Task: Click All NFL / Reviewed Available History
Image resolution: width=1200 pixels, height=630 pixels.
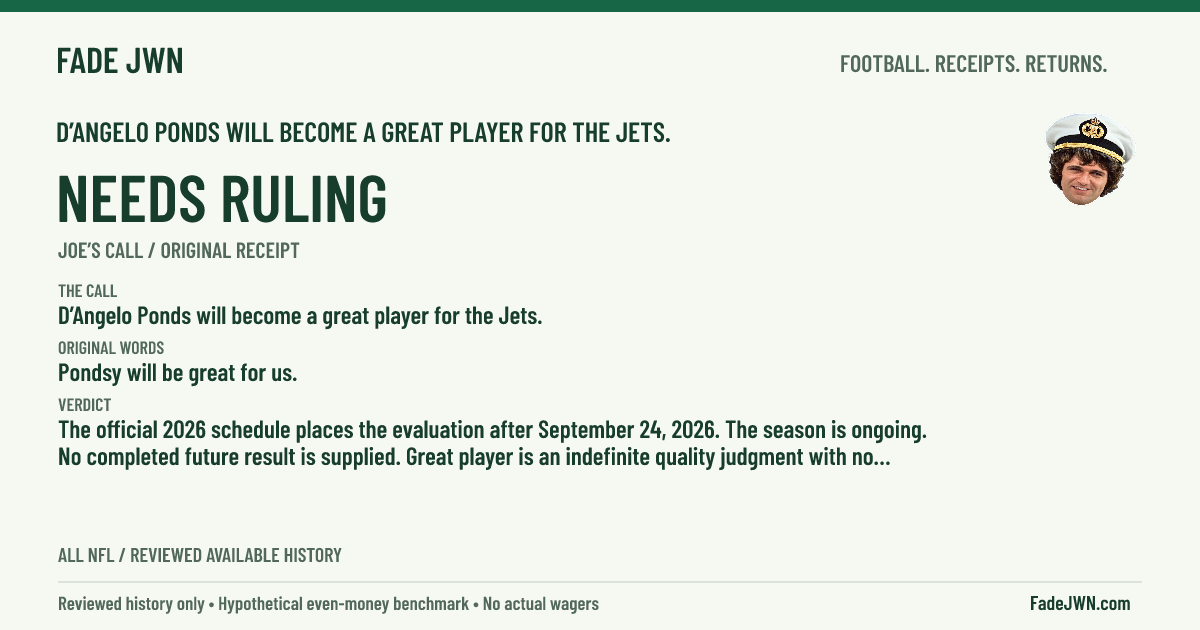Action: pos(199,555)
